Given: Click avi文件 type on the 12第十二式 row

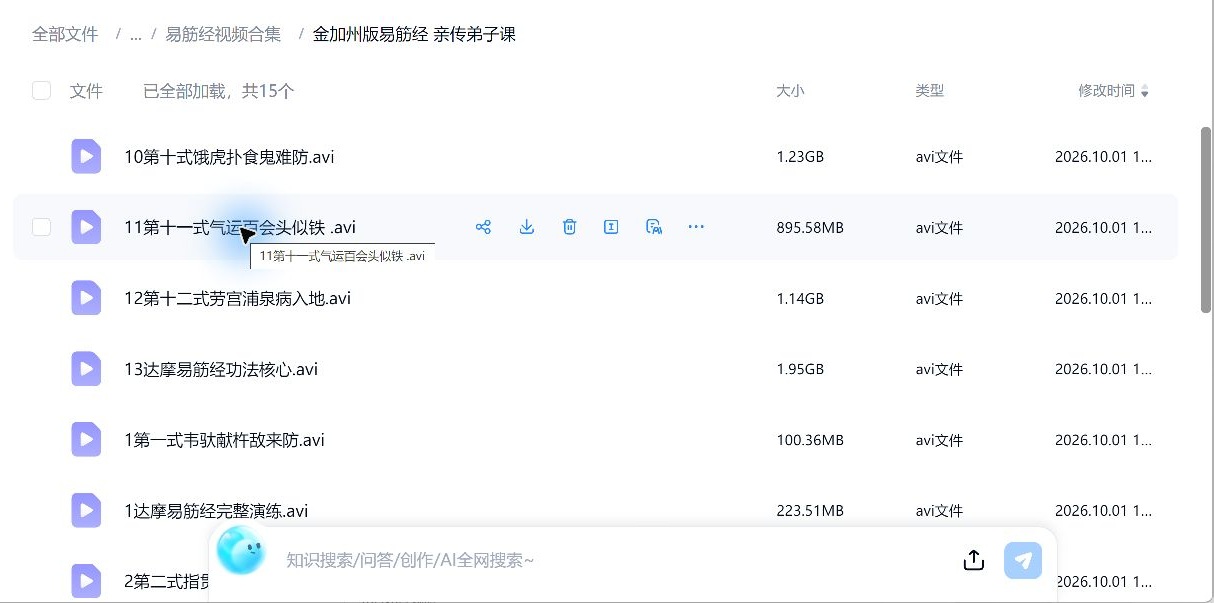Looking at the screenshot, I should 939,299.
